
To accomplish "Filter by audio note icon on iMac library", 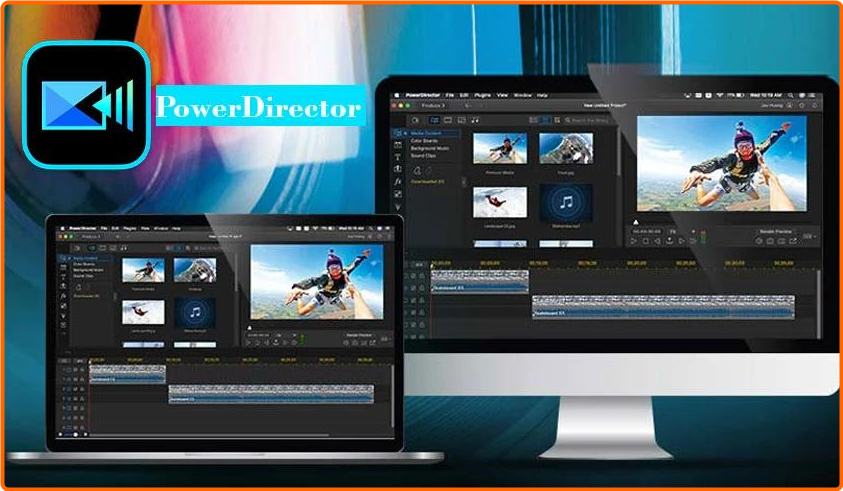I will 475,120.
